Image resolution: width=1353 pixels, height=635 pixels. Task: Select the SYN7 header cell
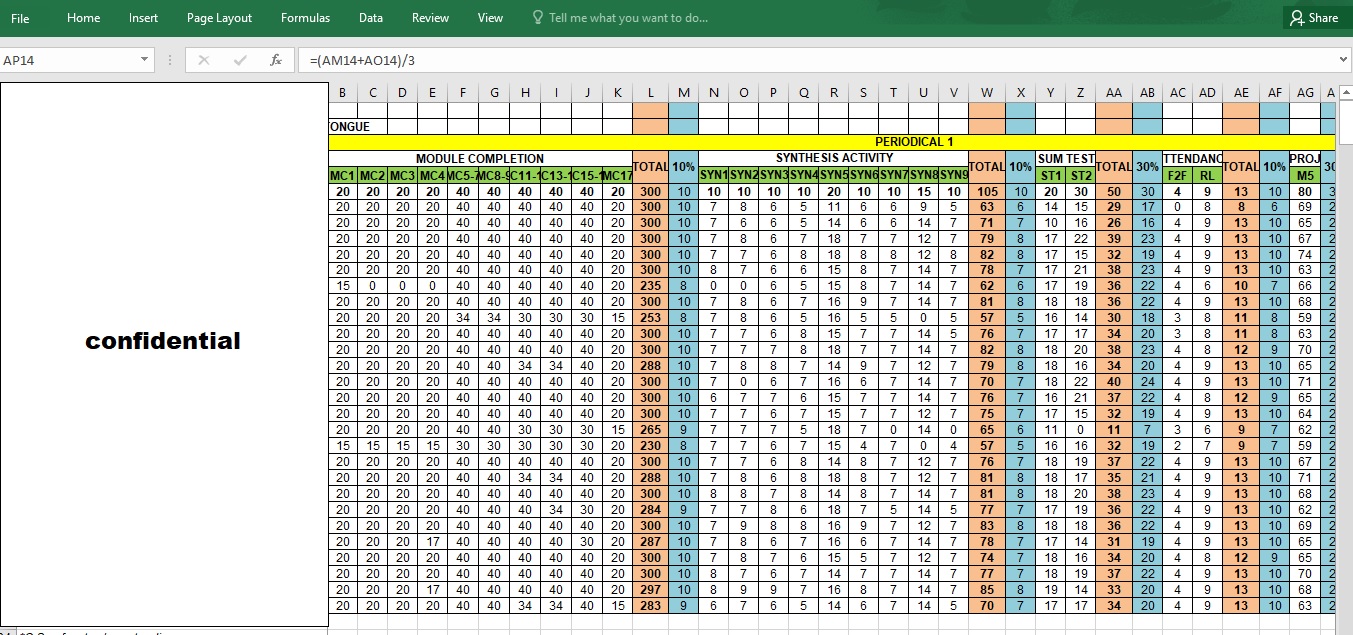[894, 175]
